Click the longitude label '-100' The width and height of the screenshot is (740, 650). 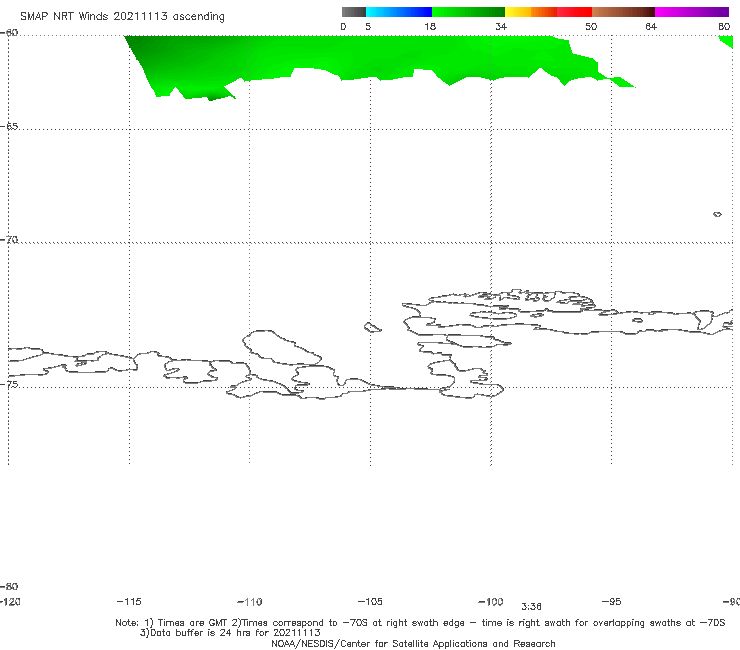pyautogui.click(x=491, y=601)
